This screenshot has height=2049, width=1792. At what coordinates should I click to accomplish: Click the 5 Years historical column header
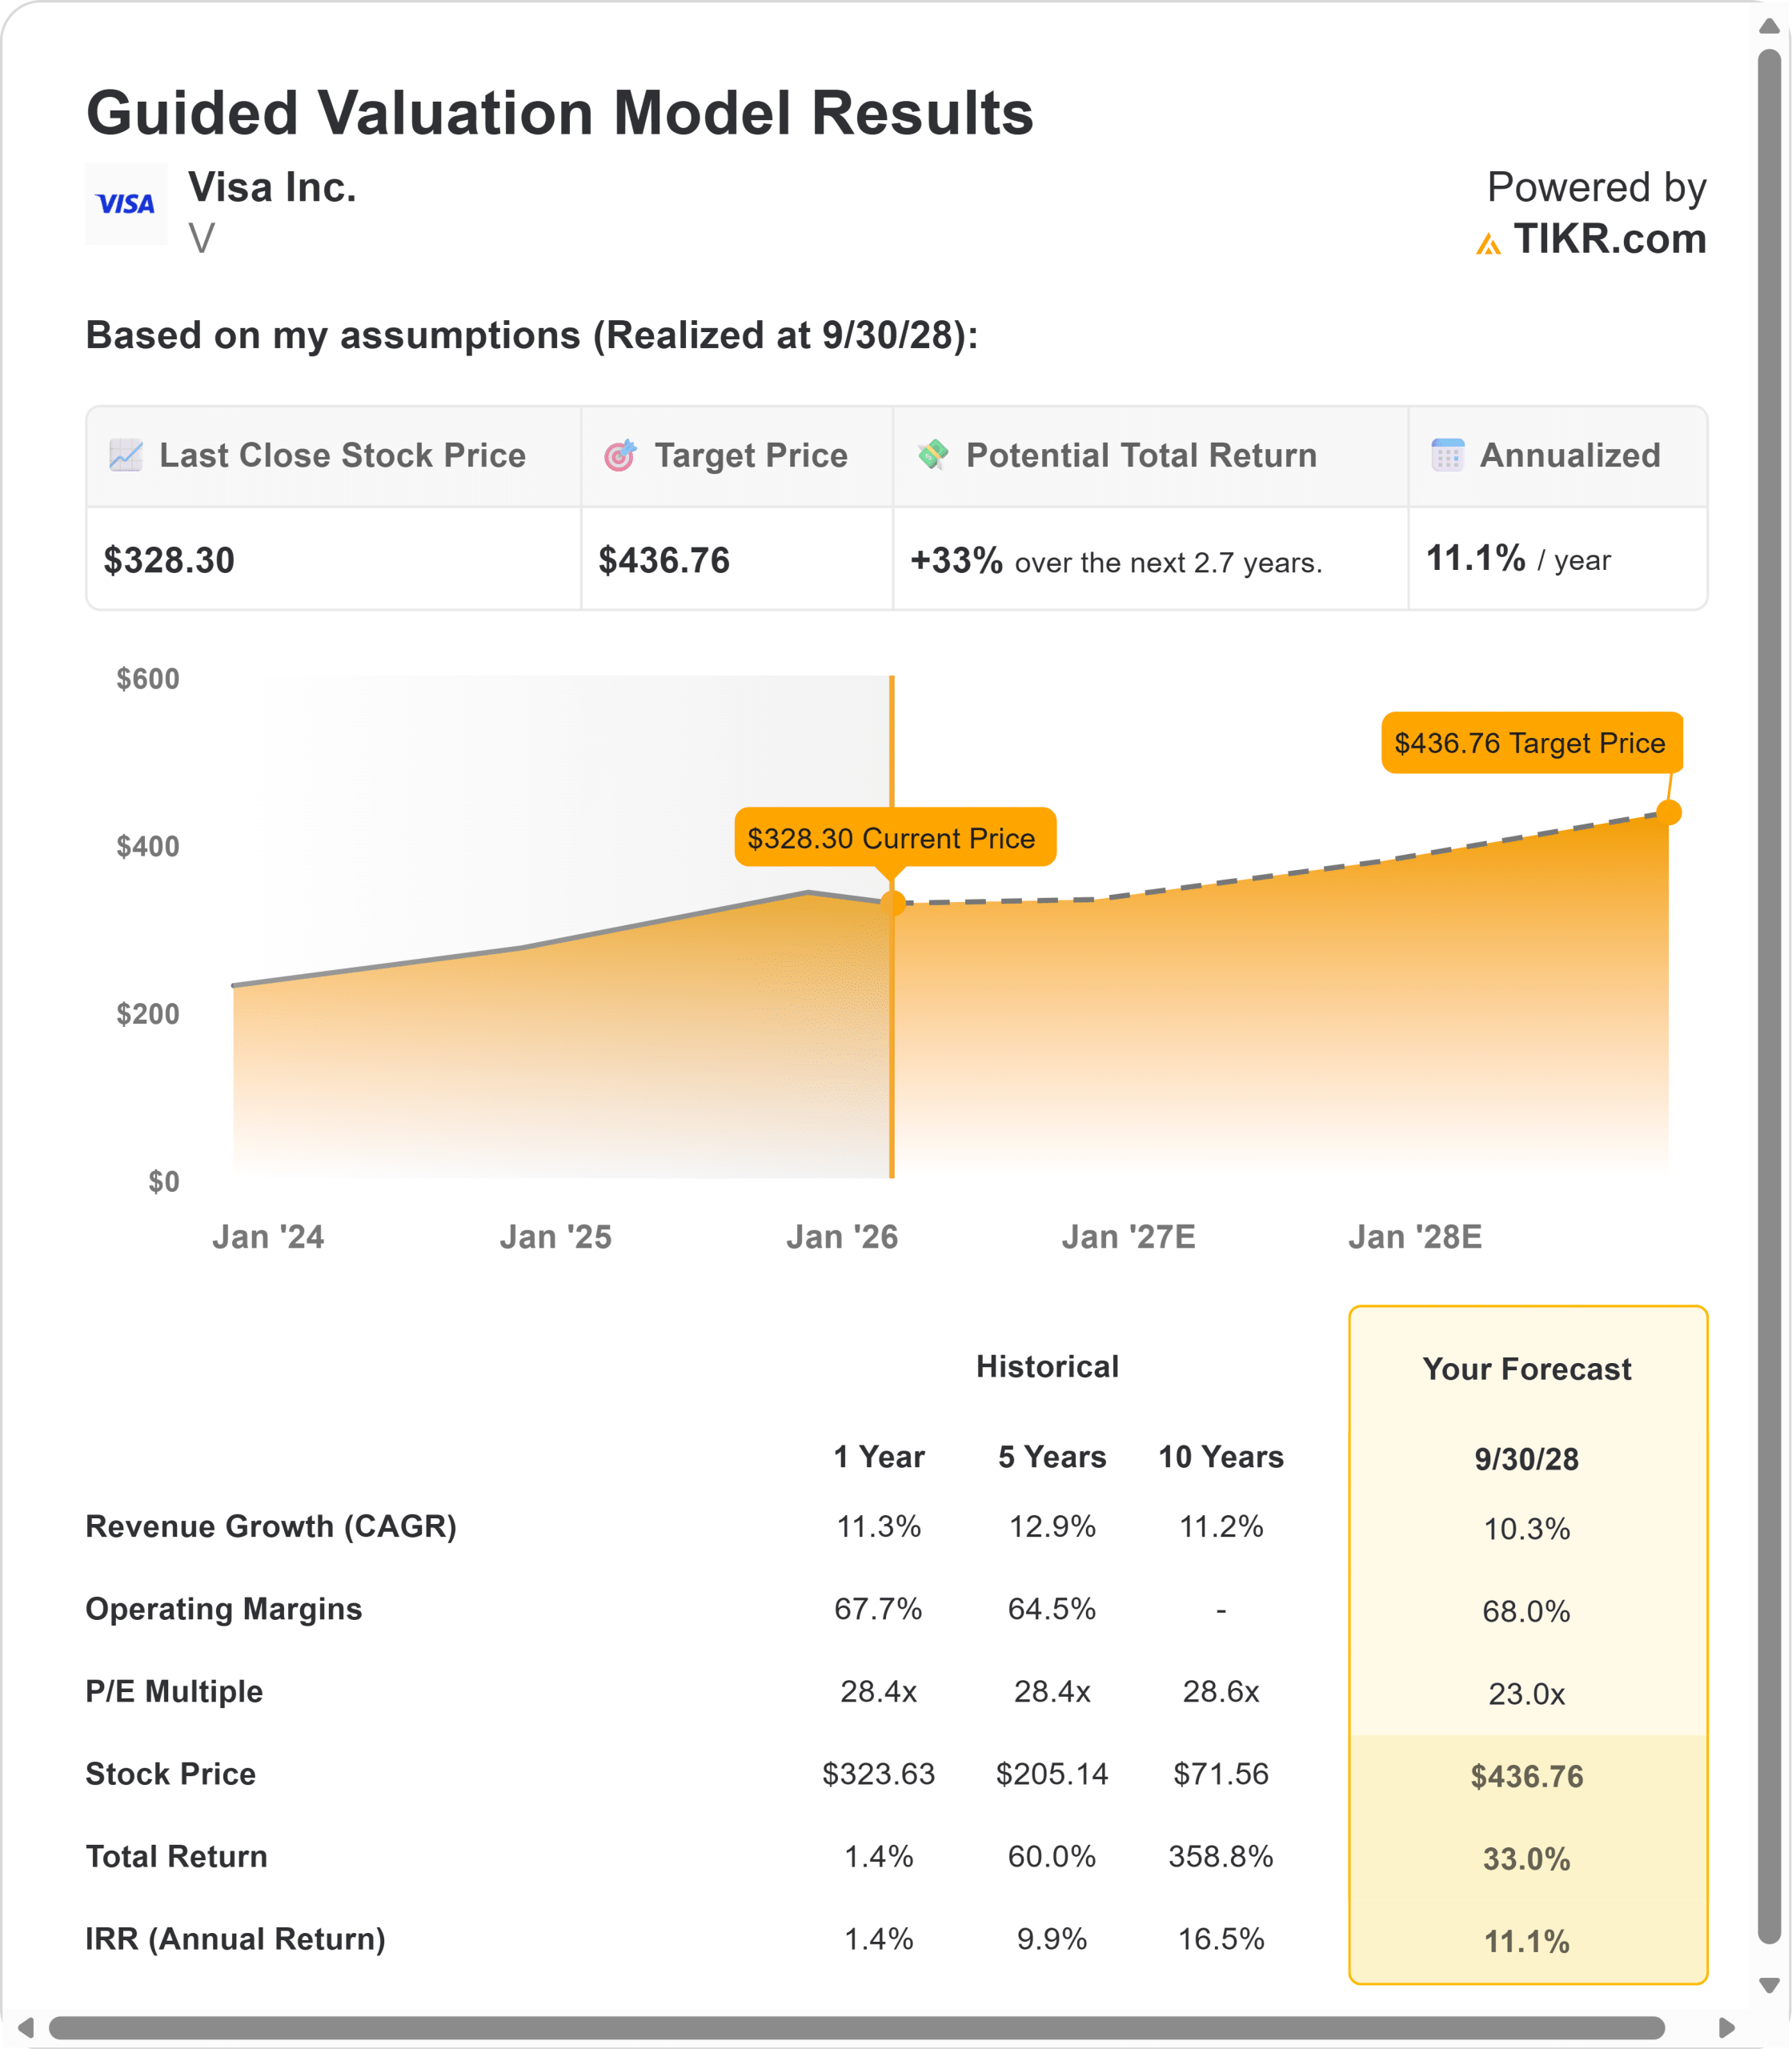click(1051, 1457)
